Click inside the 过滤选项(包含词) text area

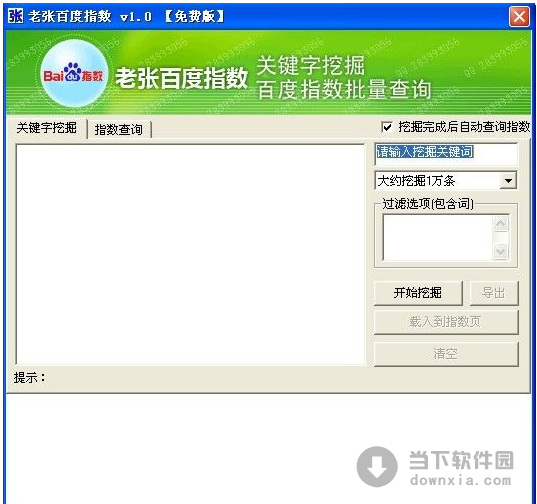[438, 237]
